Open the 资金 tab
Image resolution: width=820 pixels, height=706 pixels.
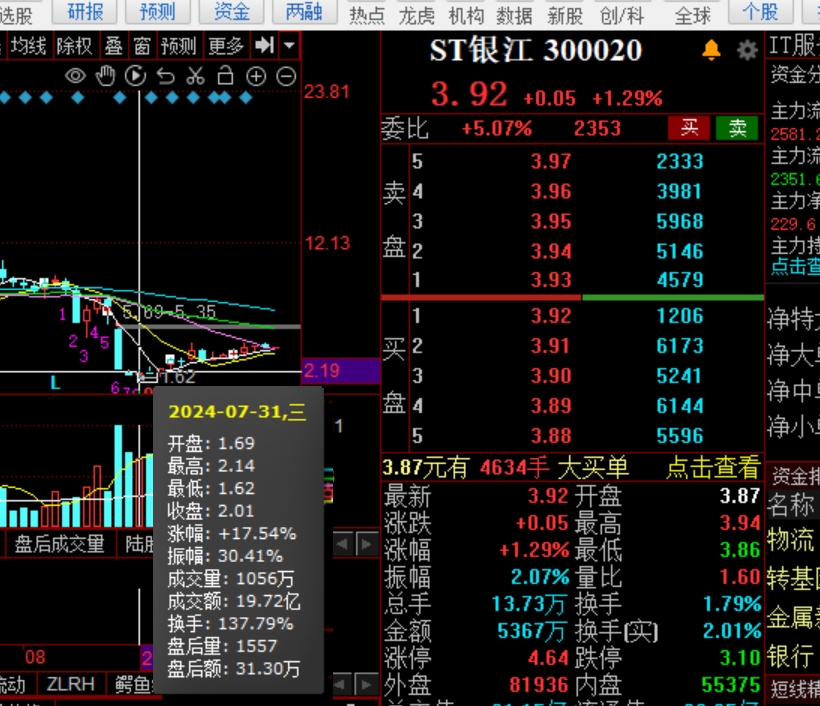pyautogui.click(x=232, y=12)
